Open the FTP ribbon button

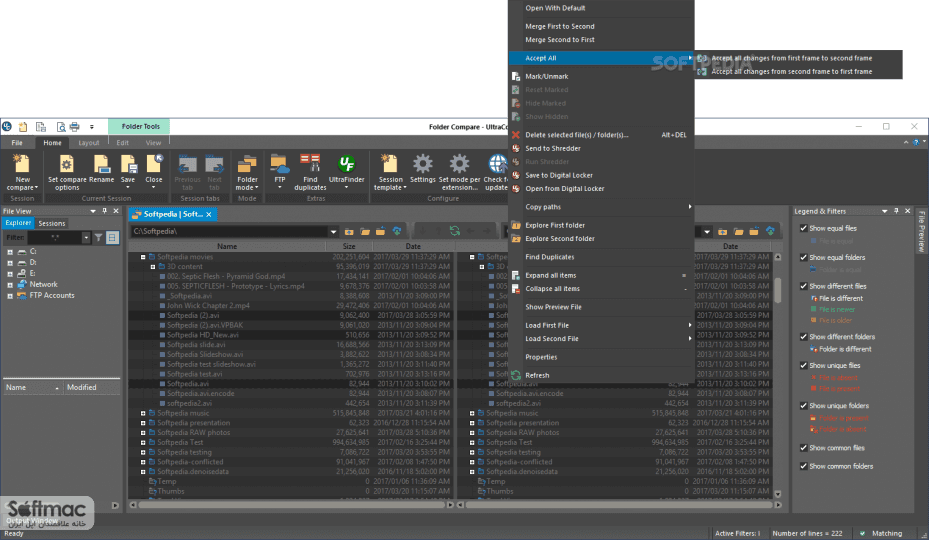click(280, 172)
